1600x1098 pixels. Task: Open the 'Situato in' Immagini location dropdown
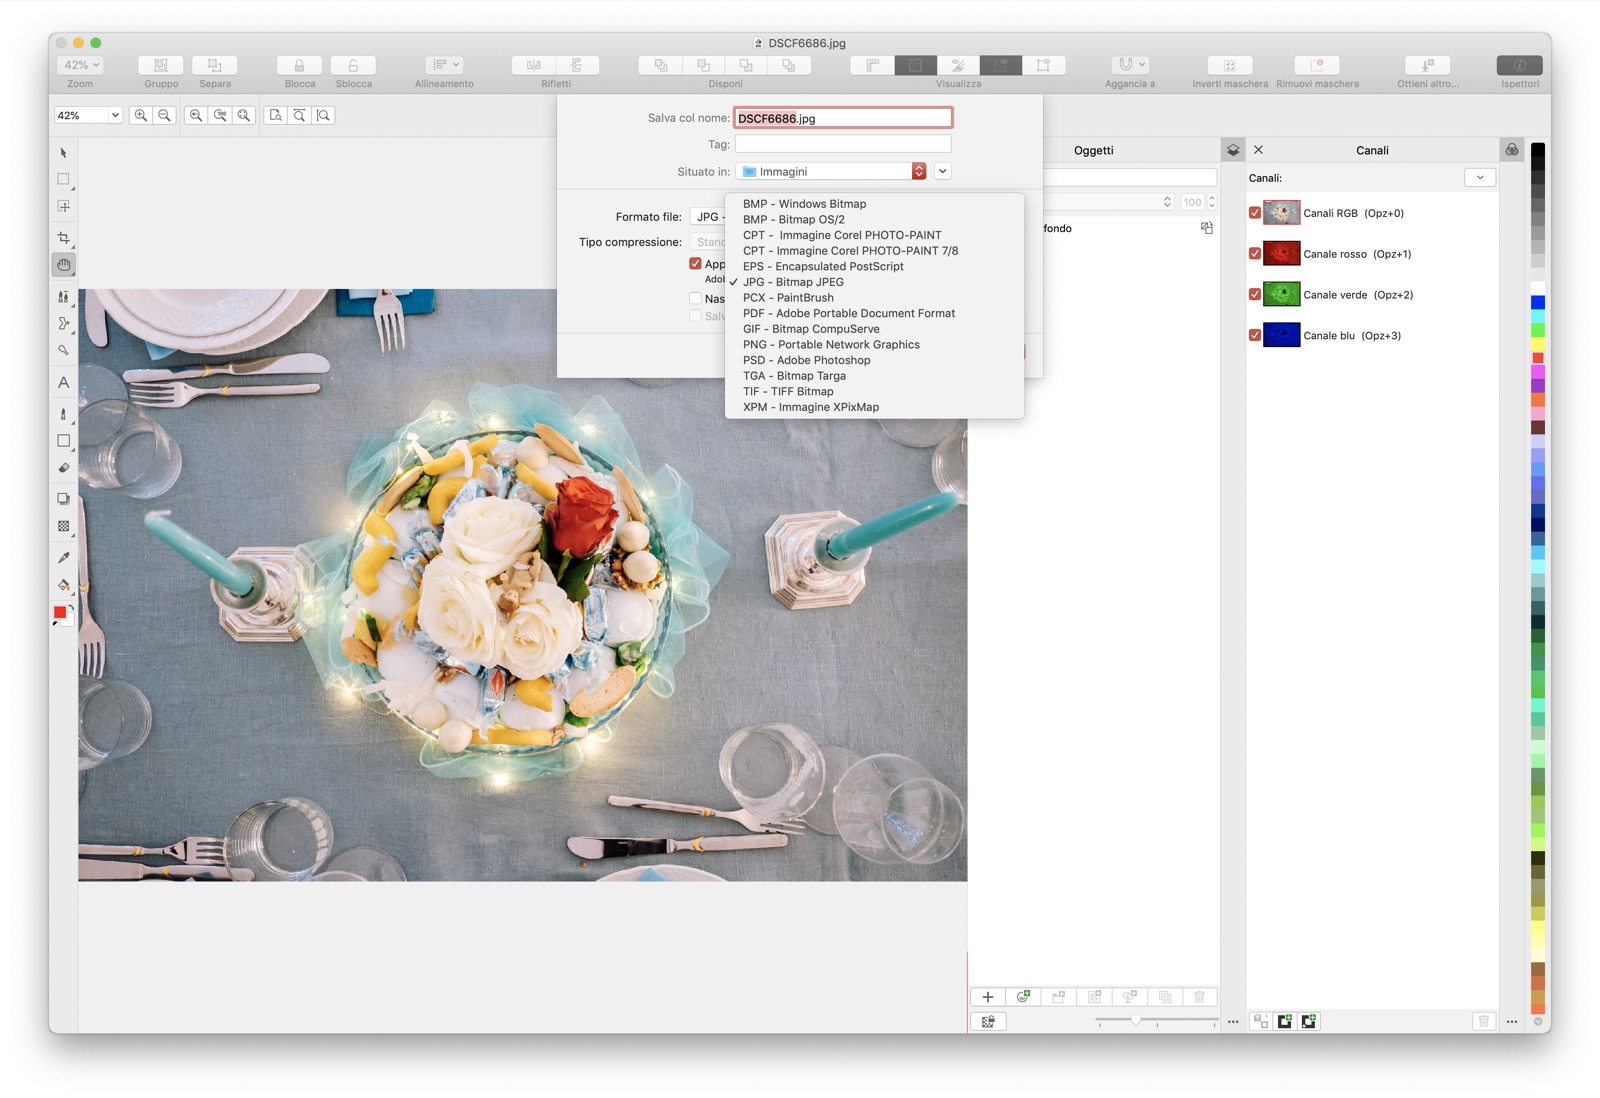[x=832, y=172]
